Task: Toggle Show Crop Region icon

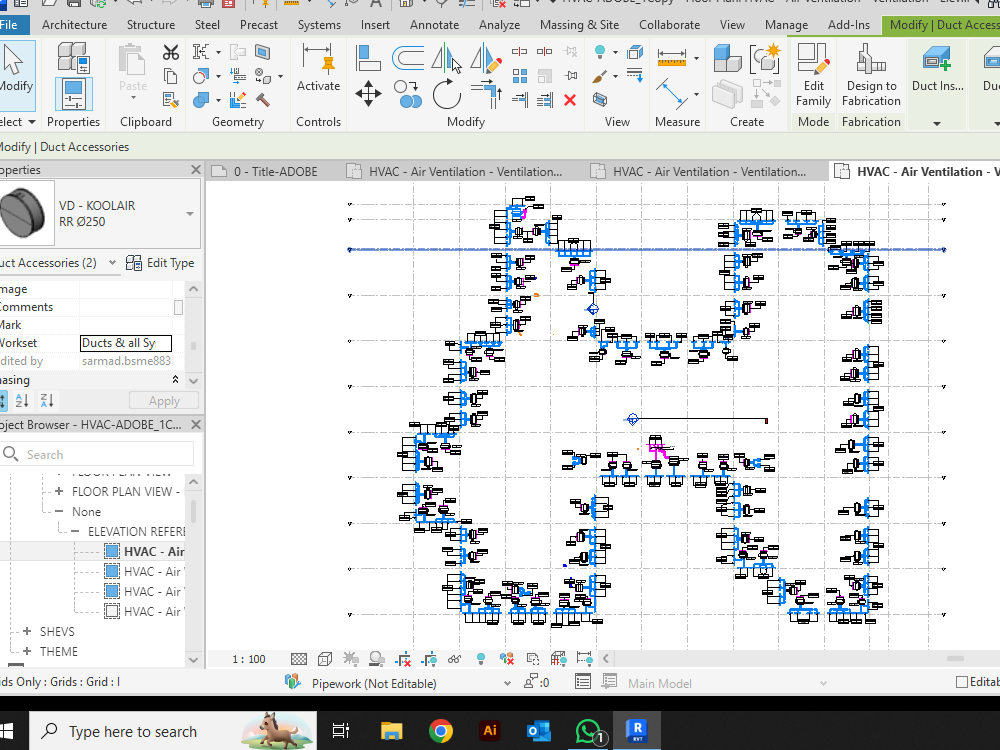Action: 429,659
